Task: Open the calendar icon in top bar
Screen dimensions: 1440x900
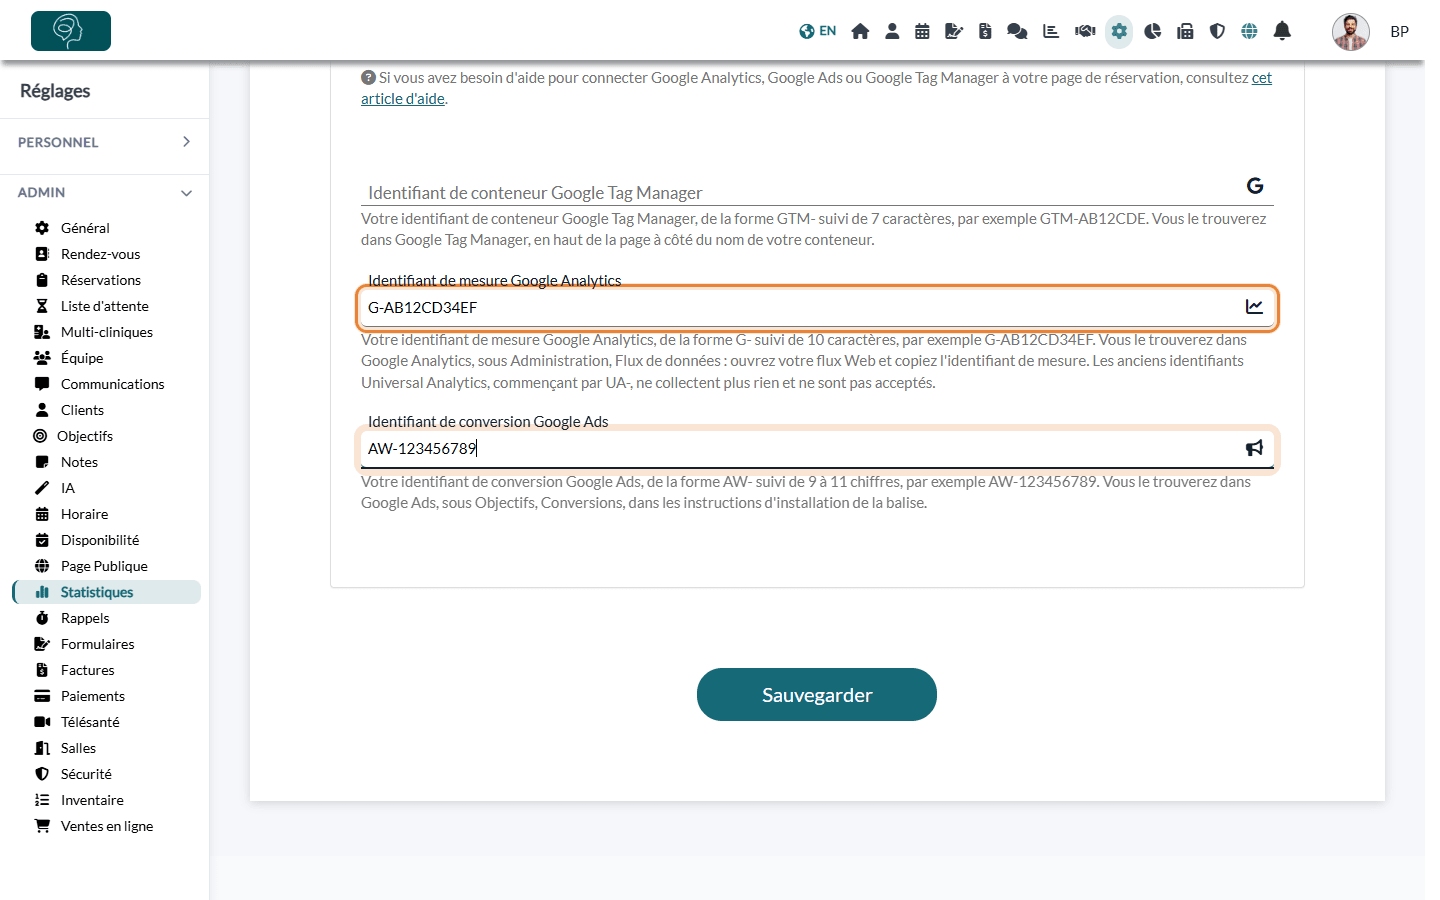Action: click(922, 31)
